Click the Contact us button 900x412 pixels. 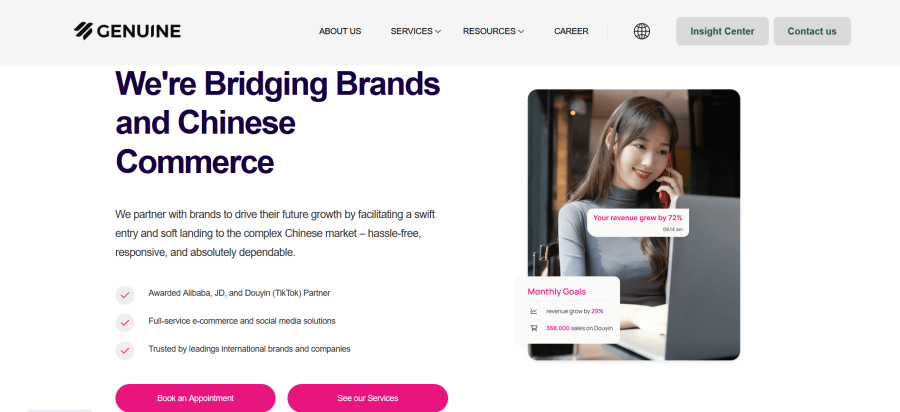[812, 31]
